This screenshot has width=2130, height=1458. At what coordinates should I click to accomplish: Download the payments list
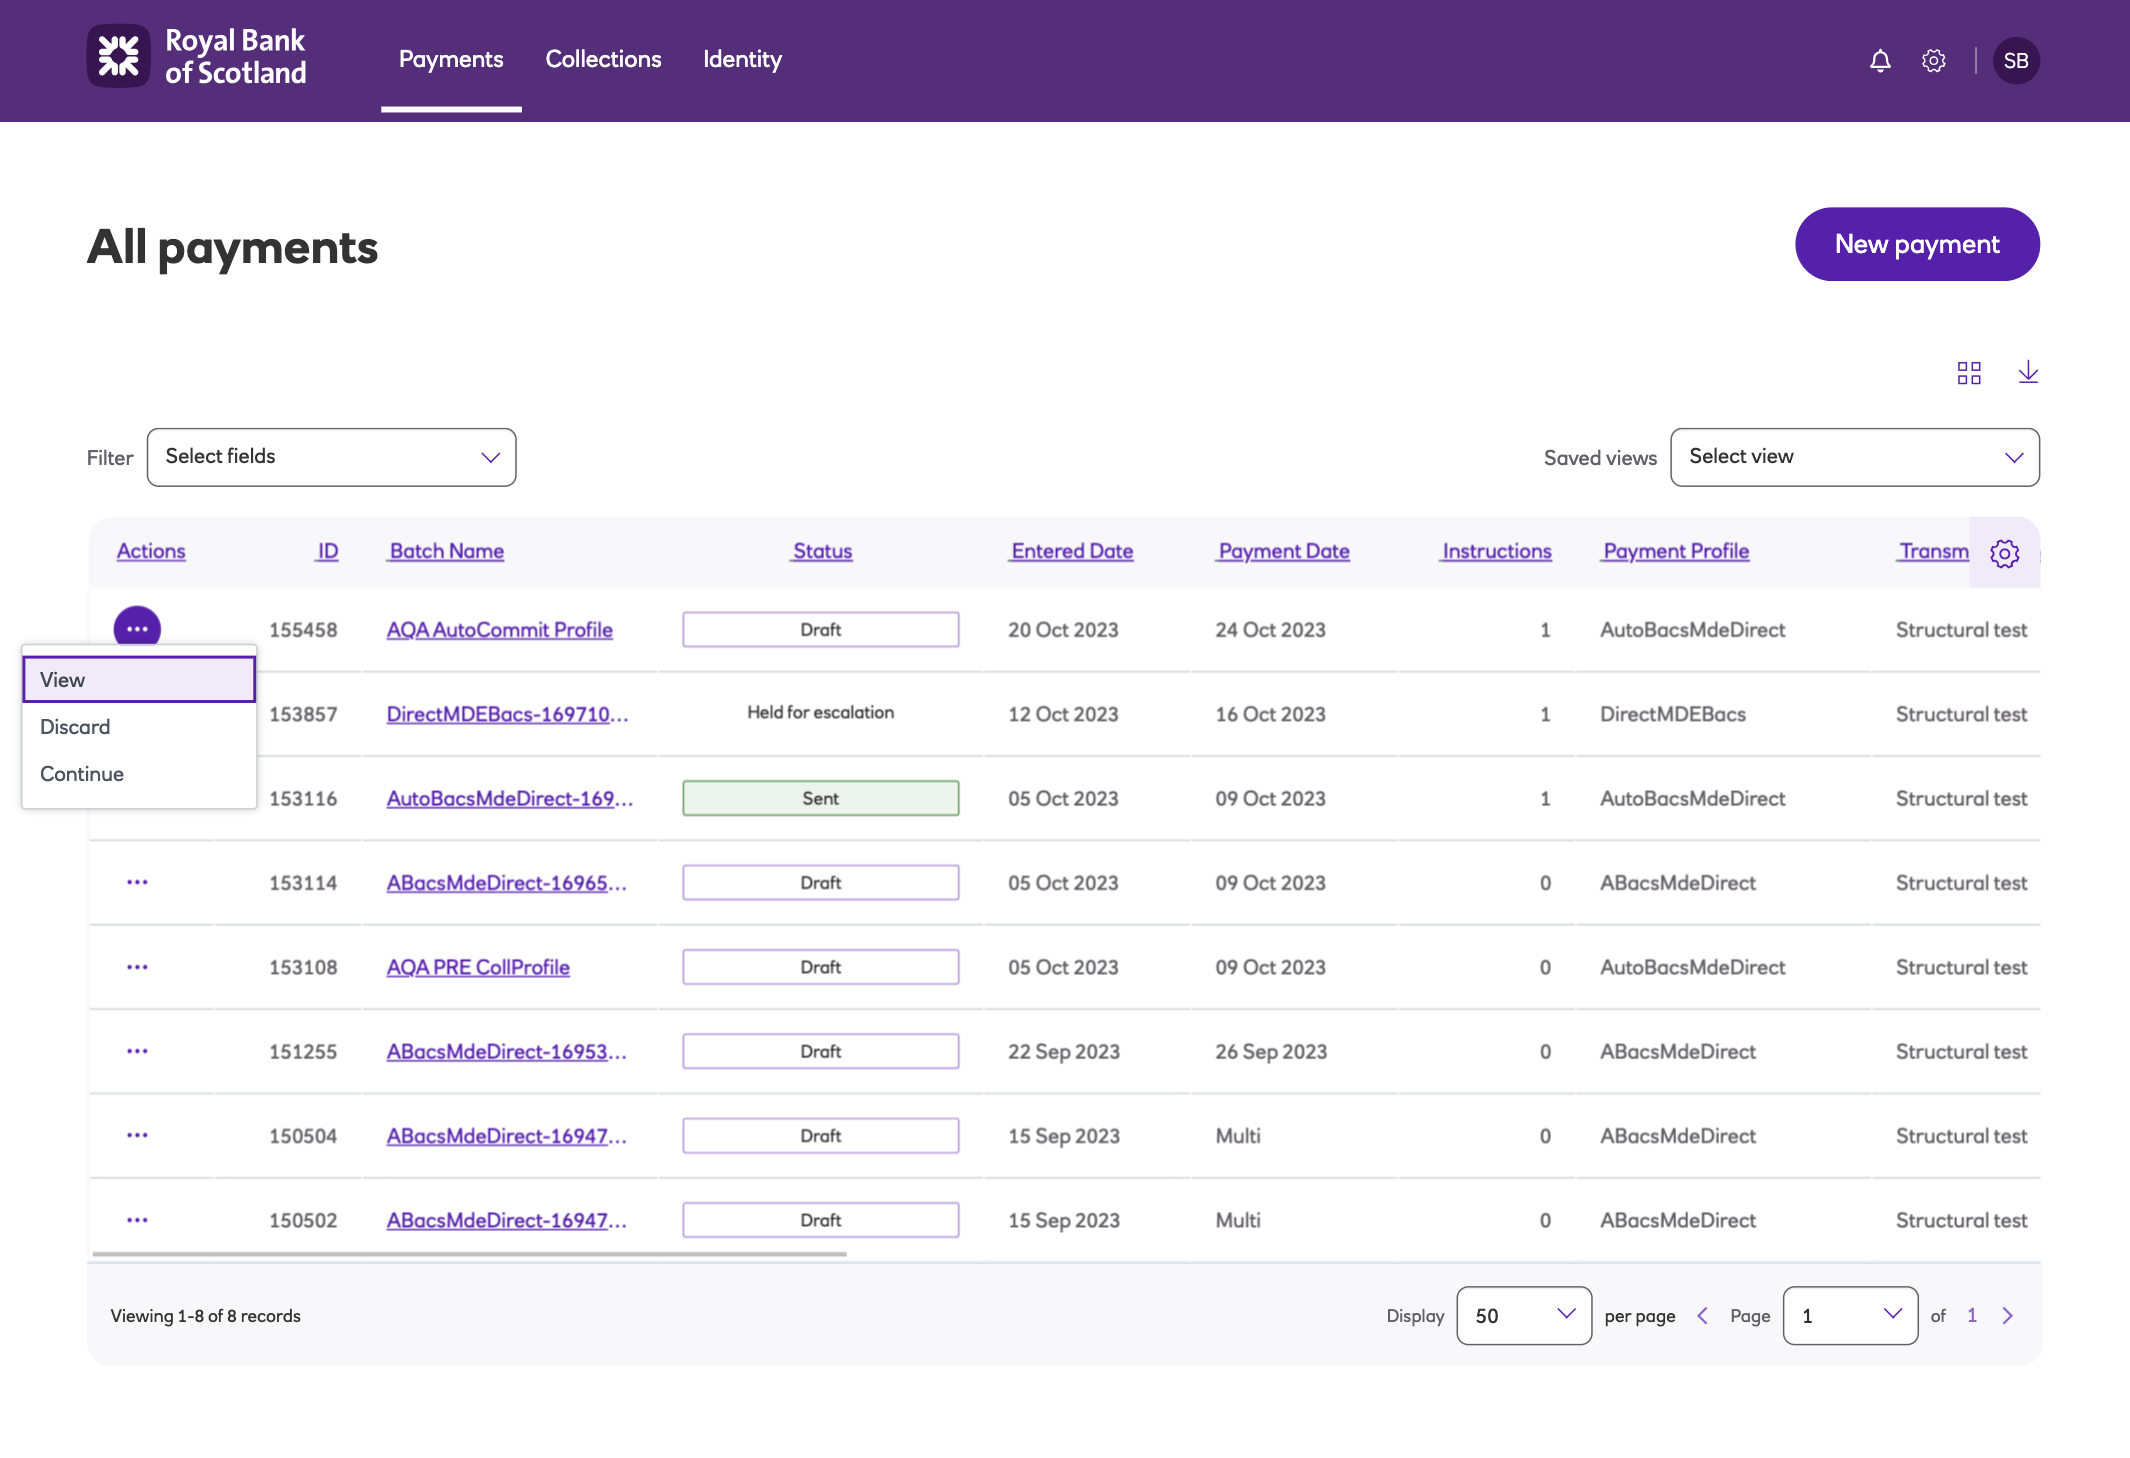pos(2028,372)
